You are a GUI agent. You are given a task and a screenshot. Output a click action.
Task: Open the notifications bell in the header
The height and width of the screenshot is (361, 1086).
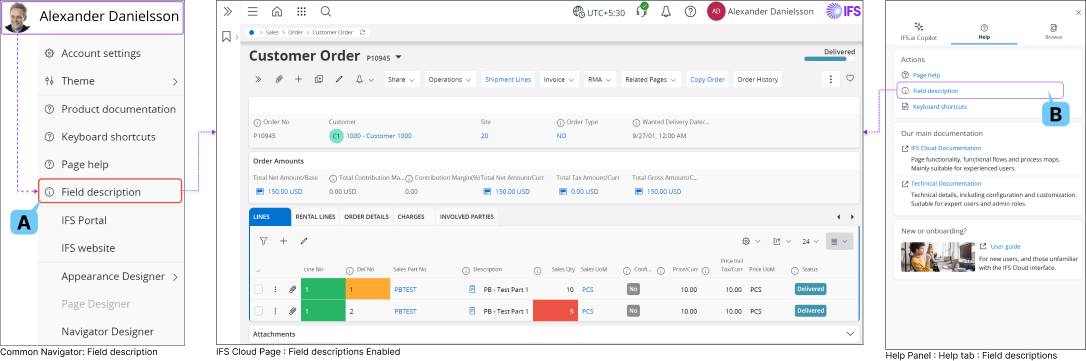pyautogui.click(x=666, y=12)
